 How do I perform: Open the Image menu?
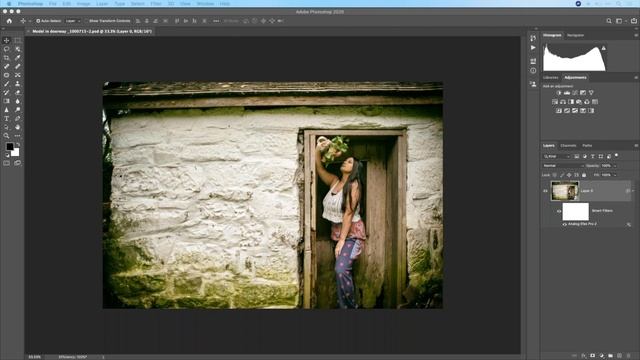(83, 4)
